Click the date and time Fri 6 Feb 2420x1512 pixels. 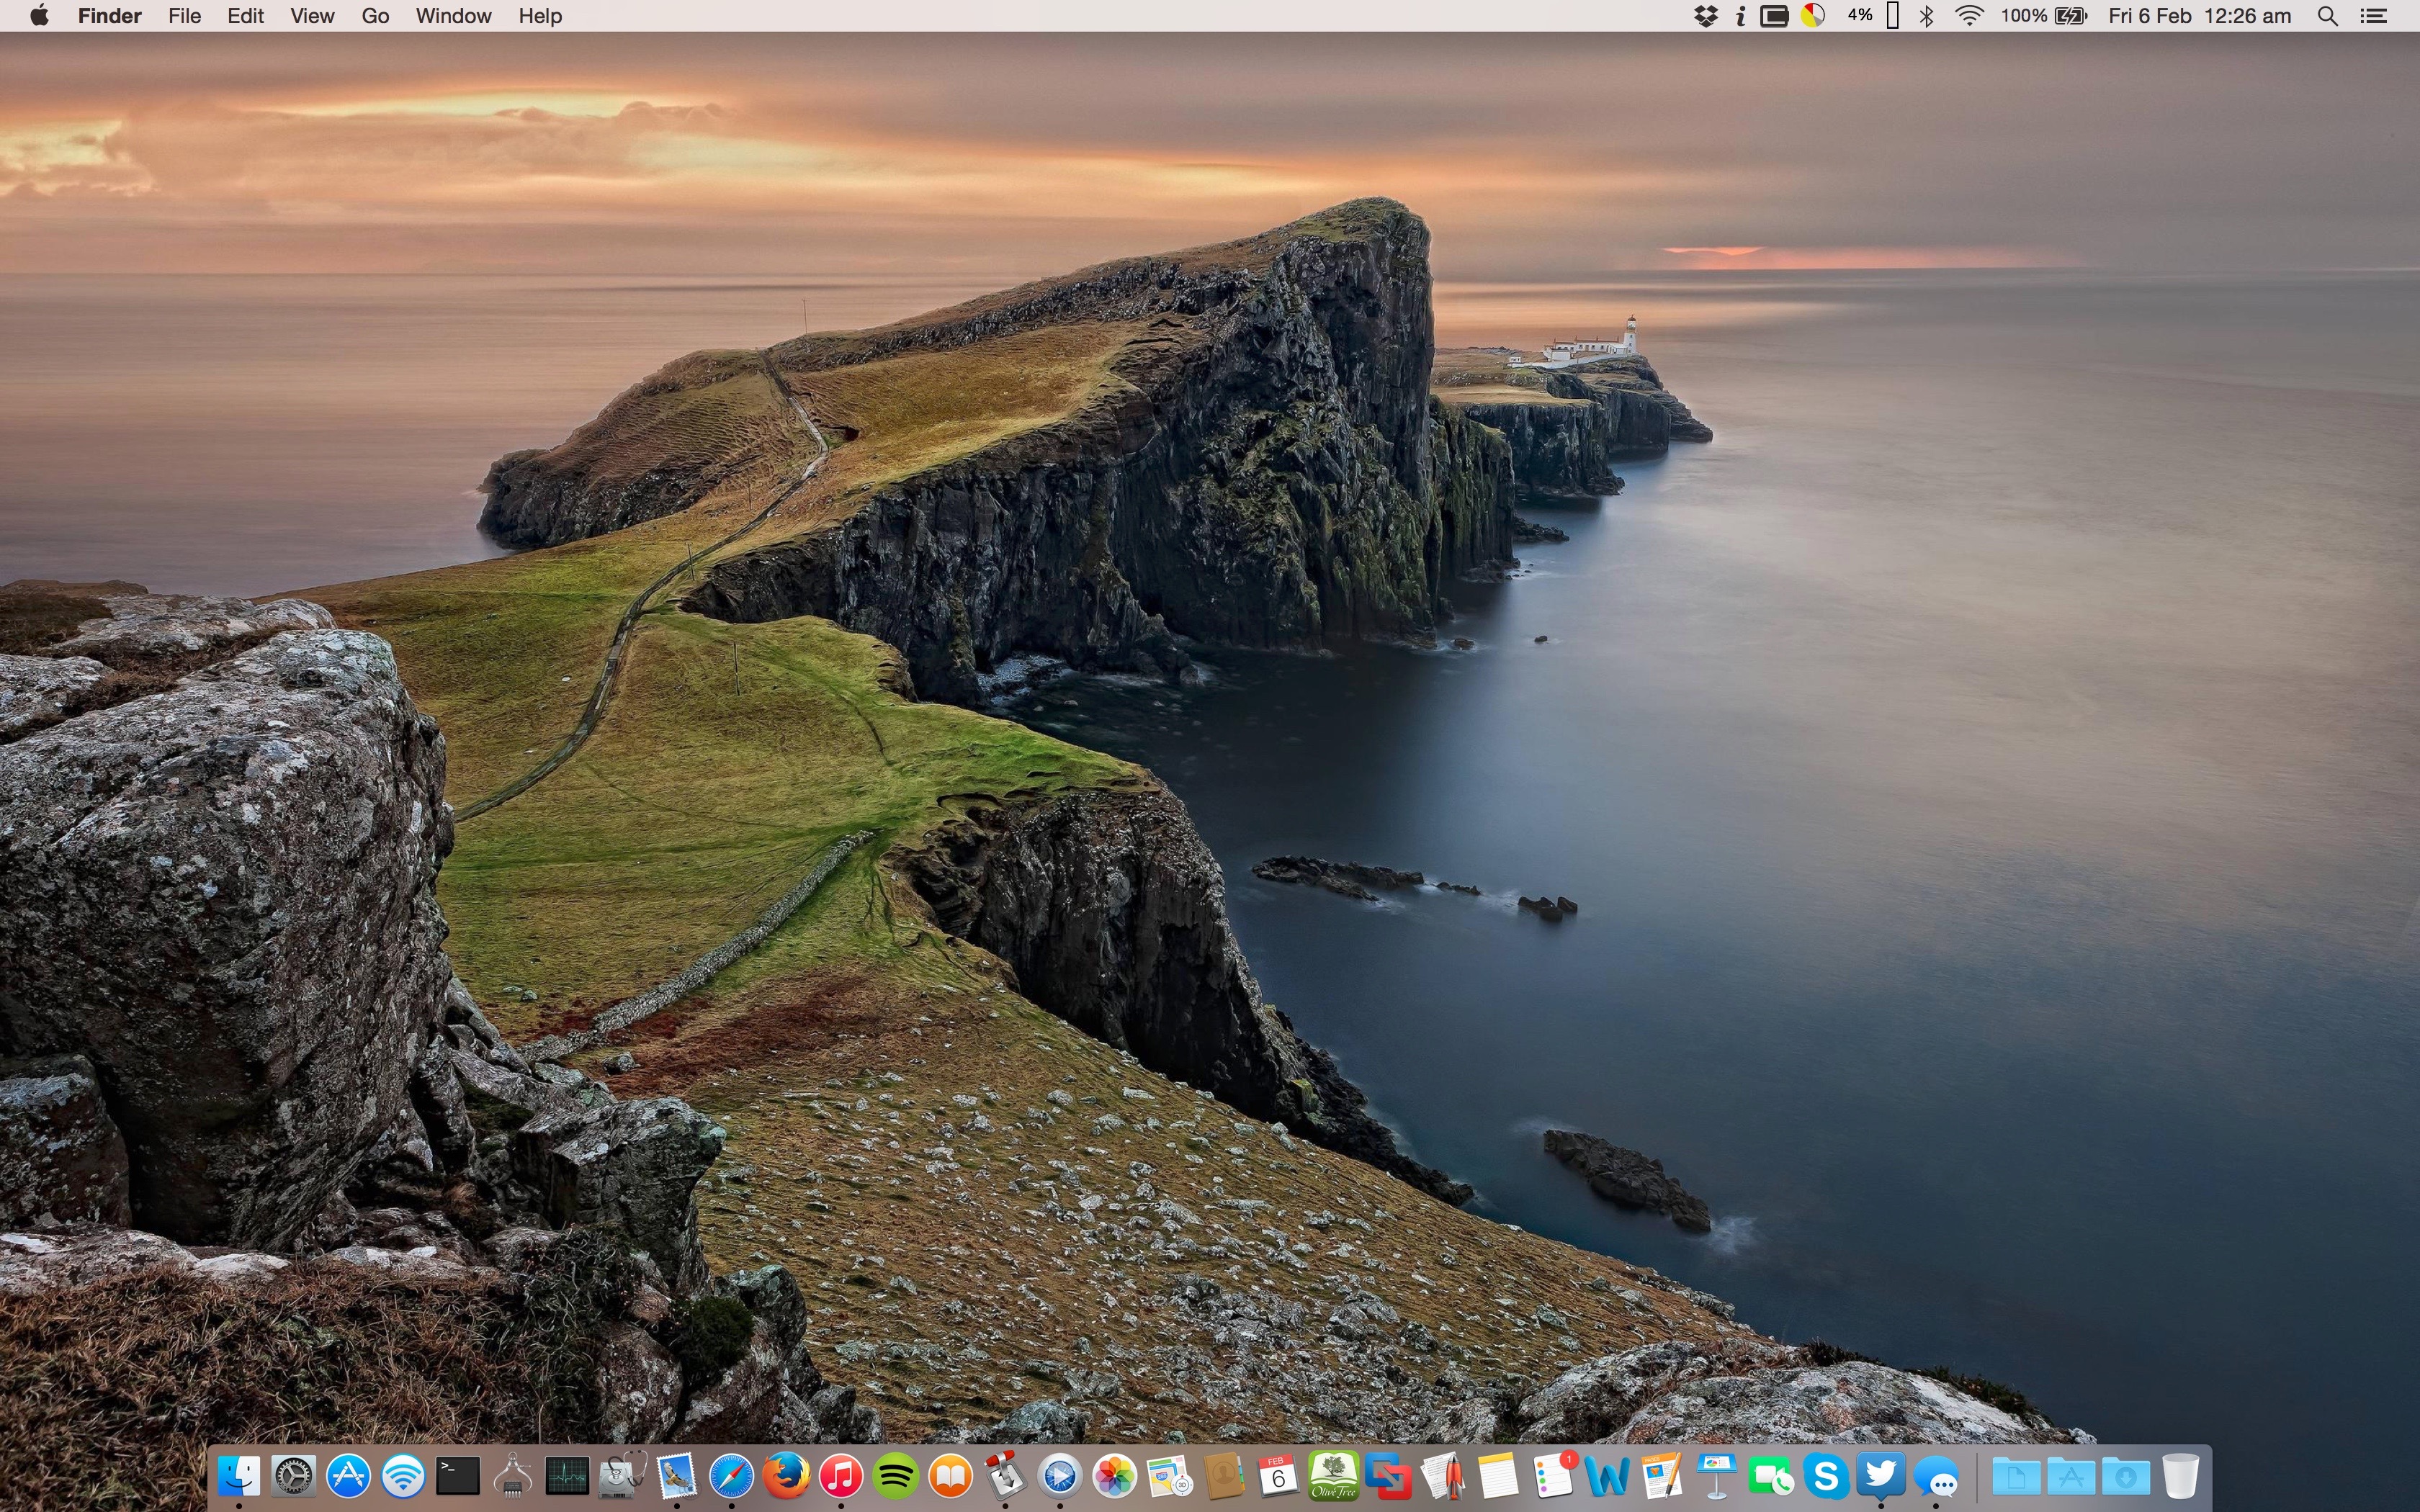(2199, 16)
